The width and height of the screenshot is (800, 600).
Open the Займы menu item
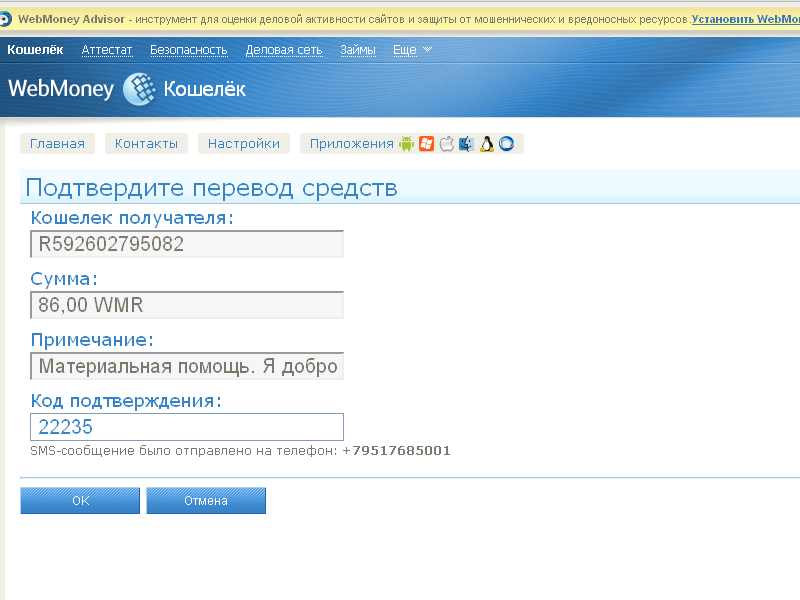[358, 50]
